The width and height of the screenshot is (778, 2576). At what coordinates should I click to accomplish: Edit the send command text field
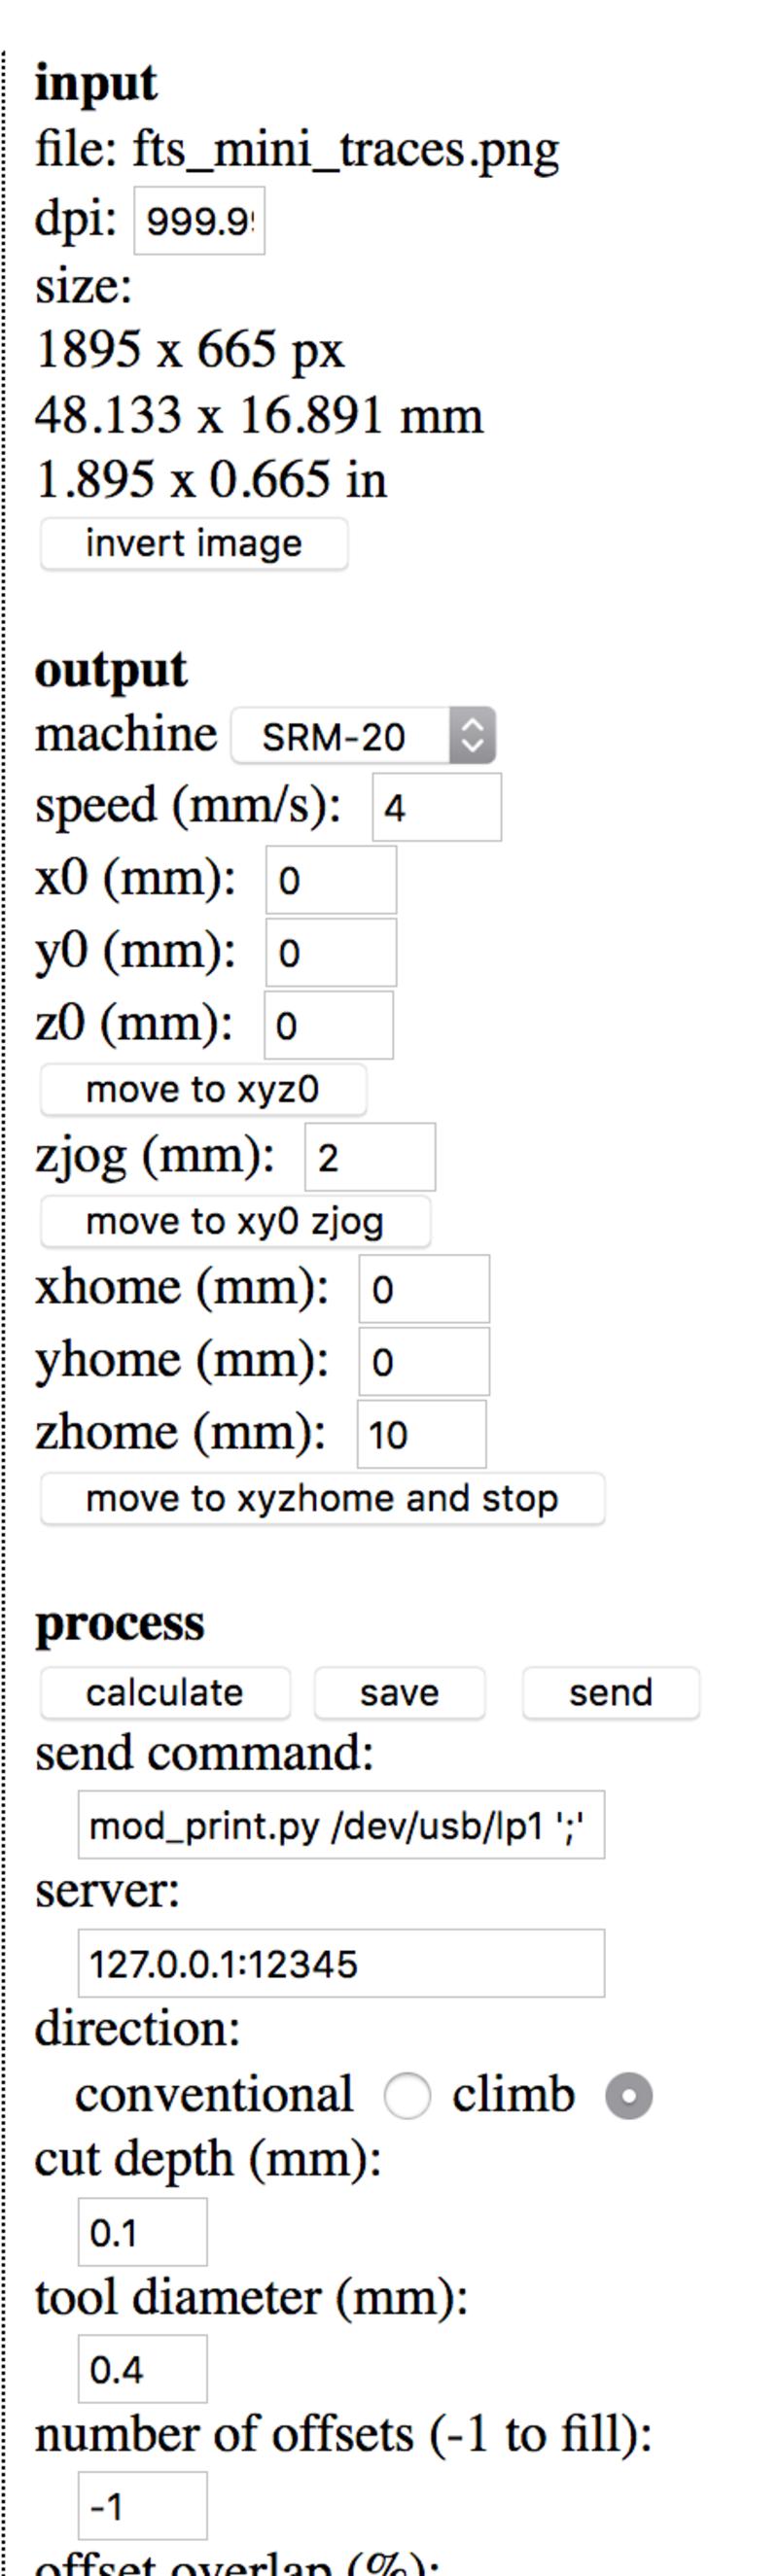(341, 1825)
